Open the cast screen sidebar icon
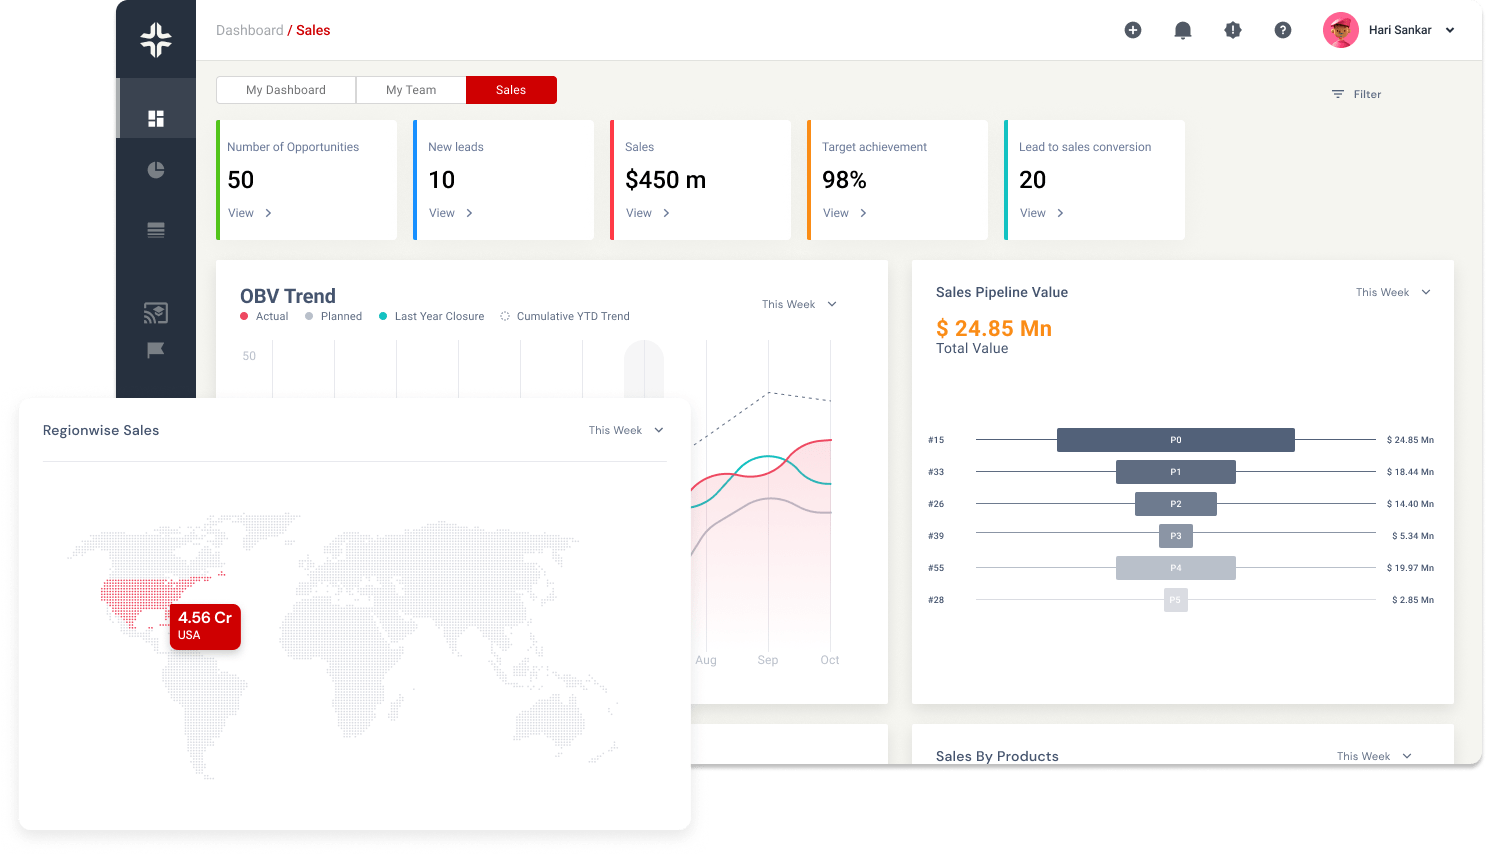Image resolution: width=1486 pixels, height=854 pixels. (156, 313)
